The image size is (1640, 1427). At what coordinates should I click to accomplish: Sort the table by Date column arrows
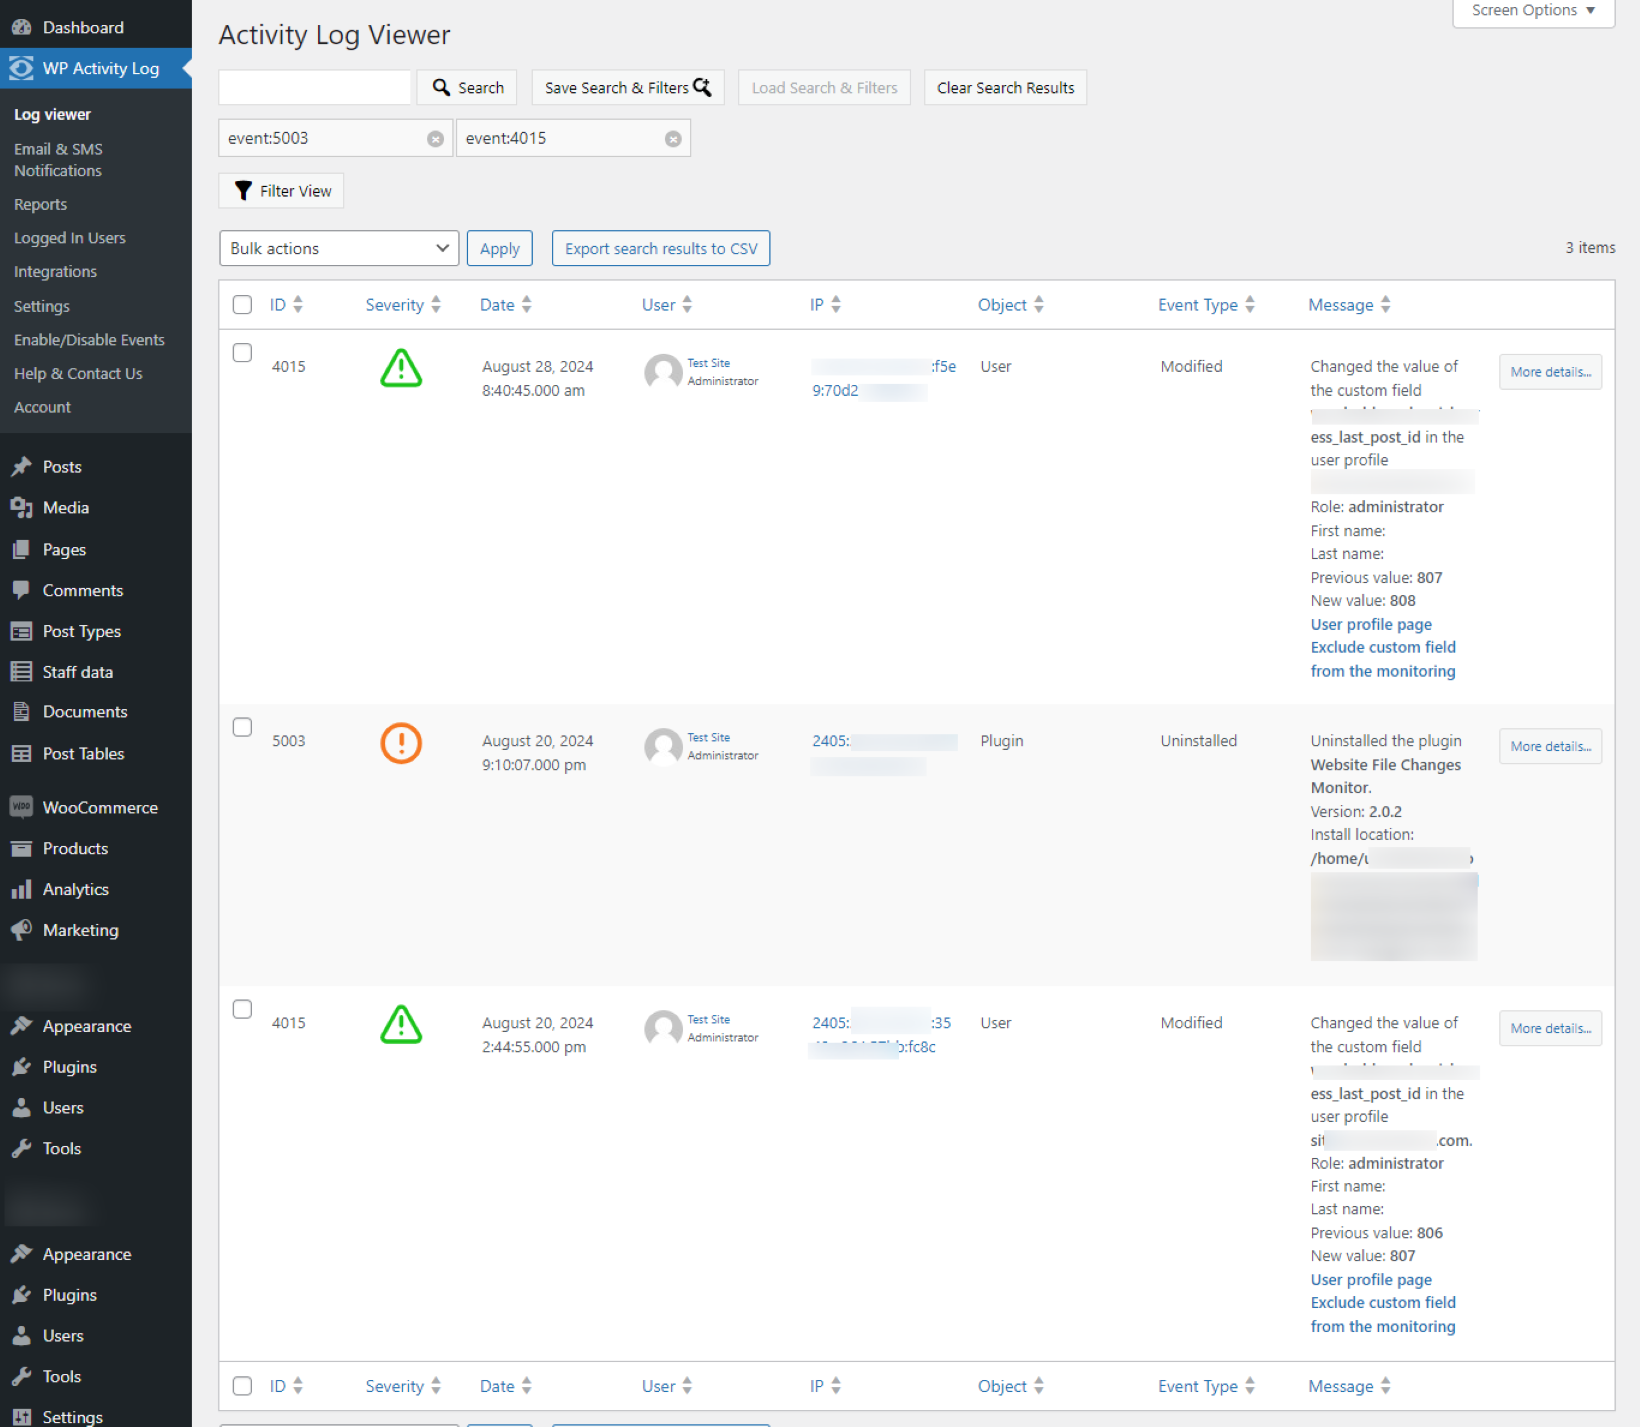pyautogui.click(x=526, y=304)
